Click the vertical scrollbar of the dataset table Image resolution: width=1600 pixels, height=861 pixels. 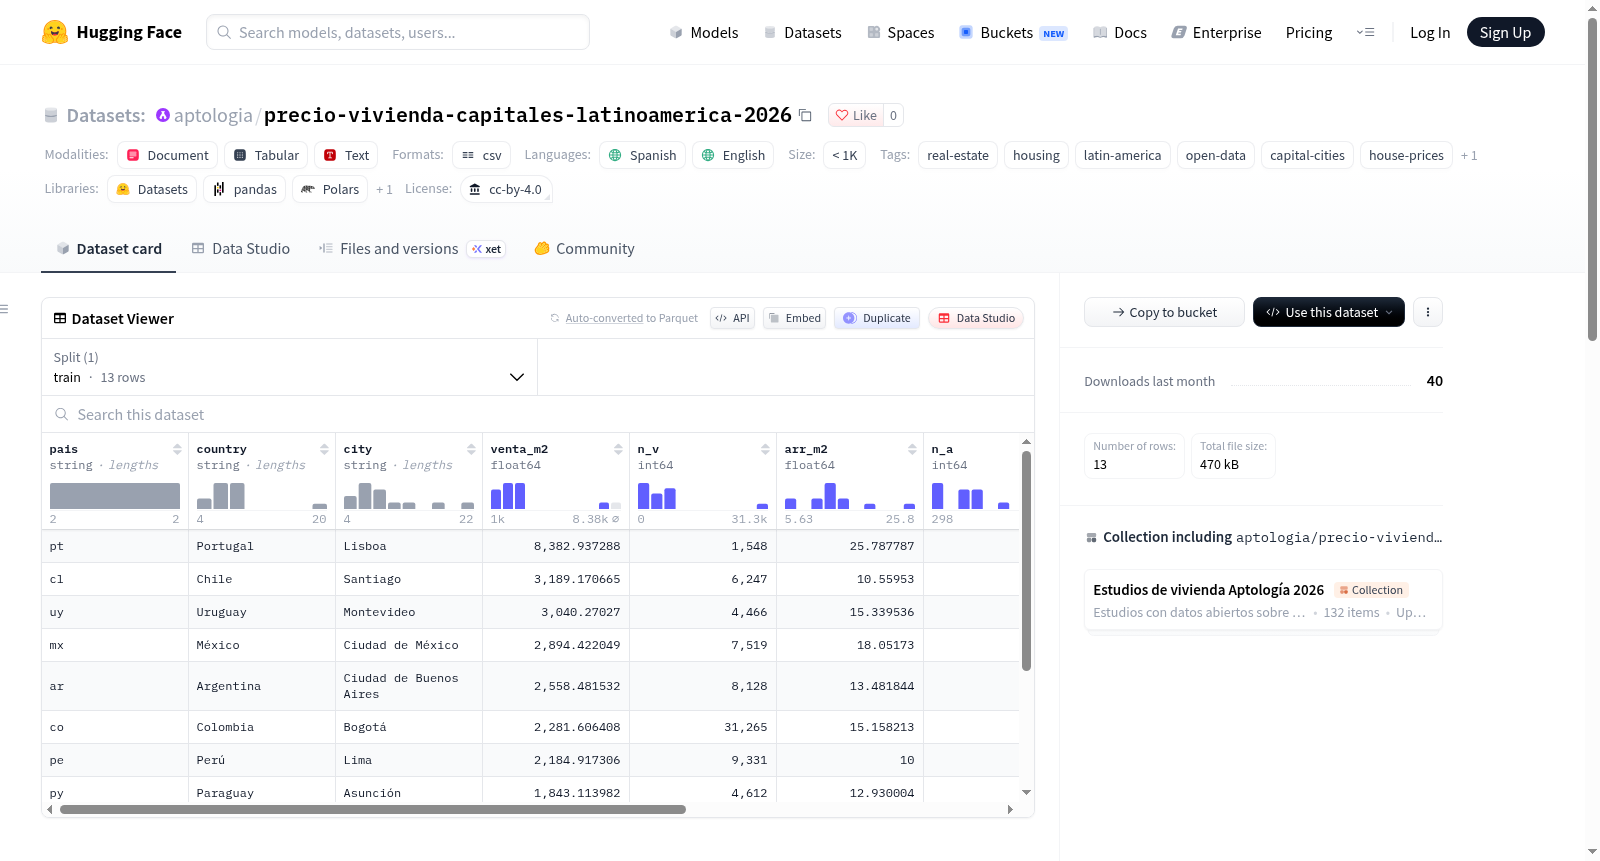pos(1026,560)
